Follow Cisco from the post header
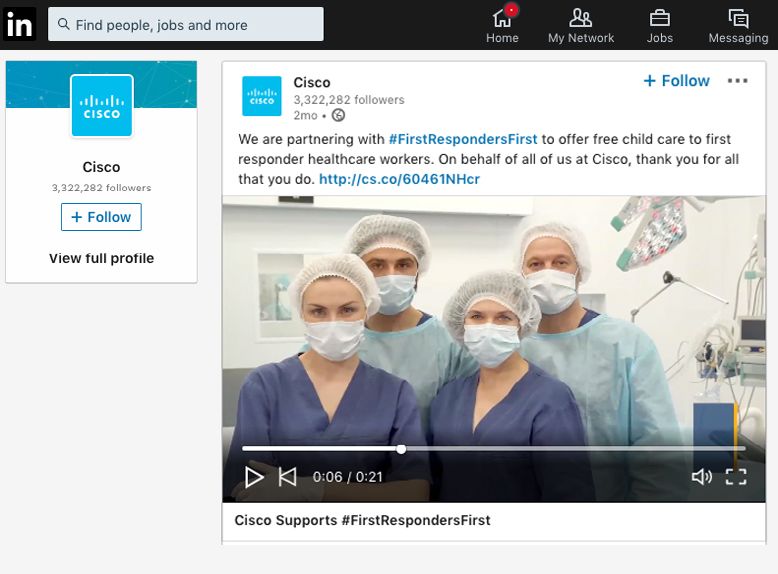The height and width of the screenshot is (574, 778). tap(676, 81)
